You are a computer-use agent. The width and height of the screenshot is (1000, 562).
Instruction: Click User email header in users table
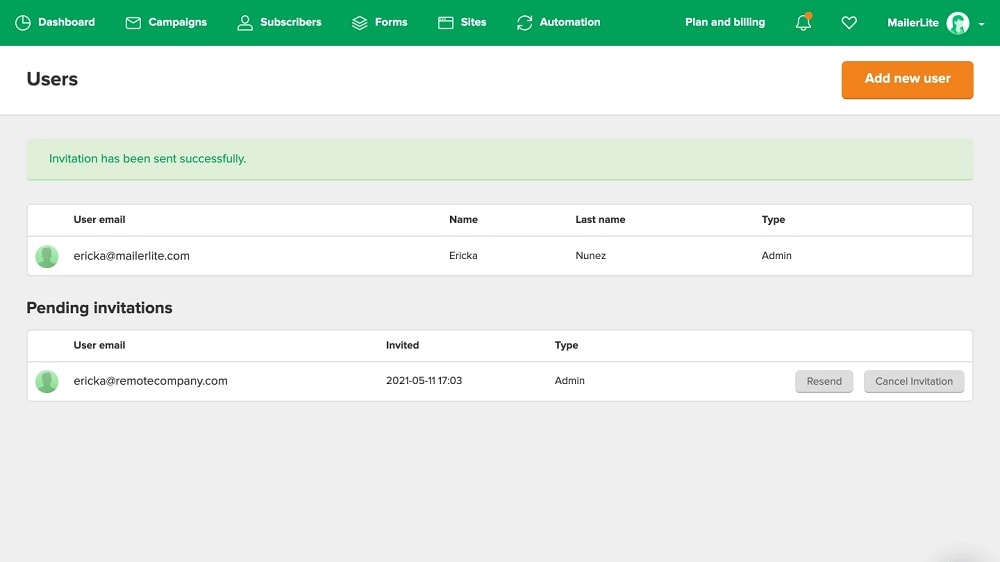pyautogui.click(x=99, y=219)
